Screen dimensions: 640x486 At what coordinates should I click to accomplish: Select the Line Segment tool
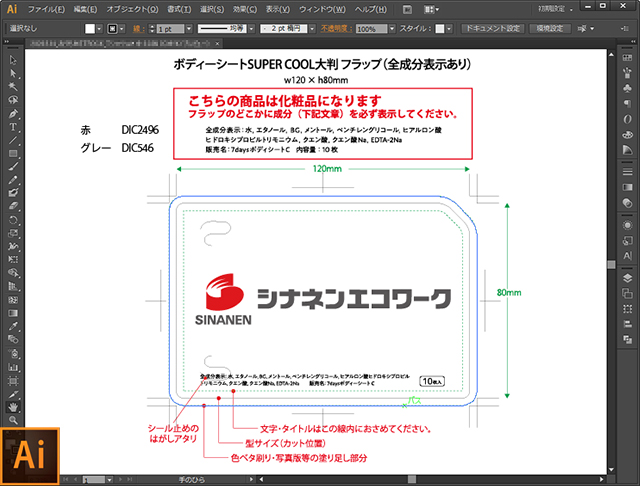coord(13,140)
